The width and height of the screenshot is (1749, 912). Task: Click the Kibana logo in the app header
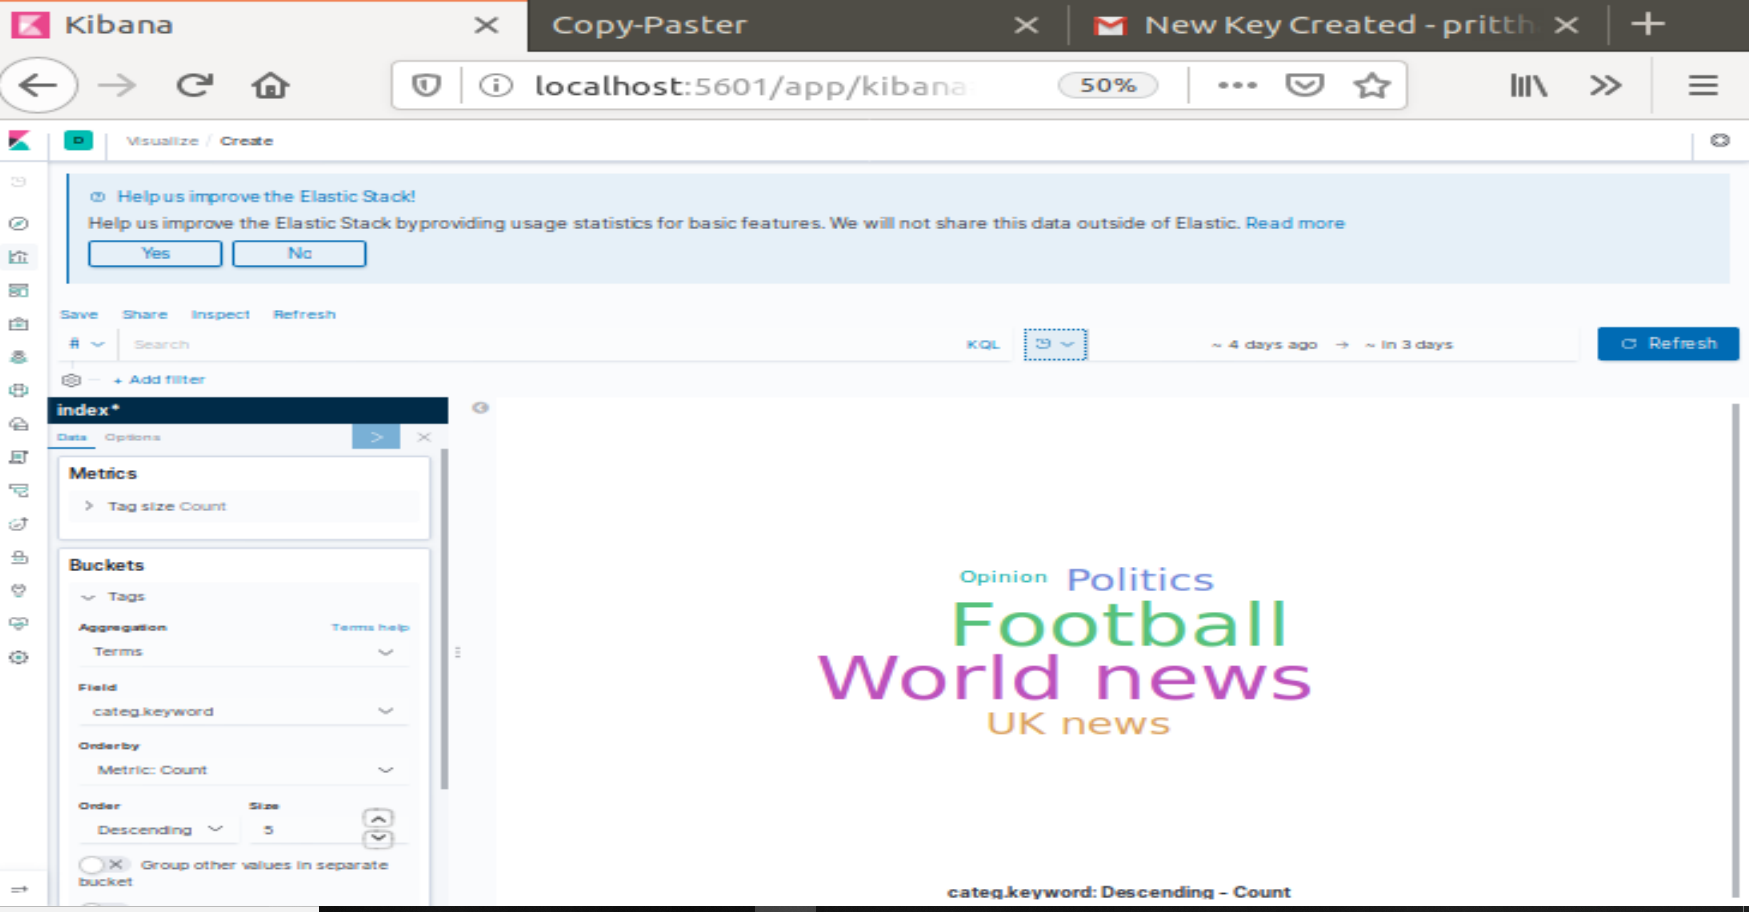(x=19, y=141)
